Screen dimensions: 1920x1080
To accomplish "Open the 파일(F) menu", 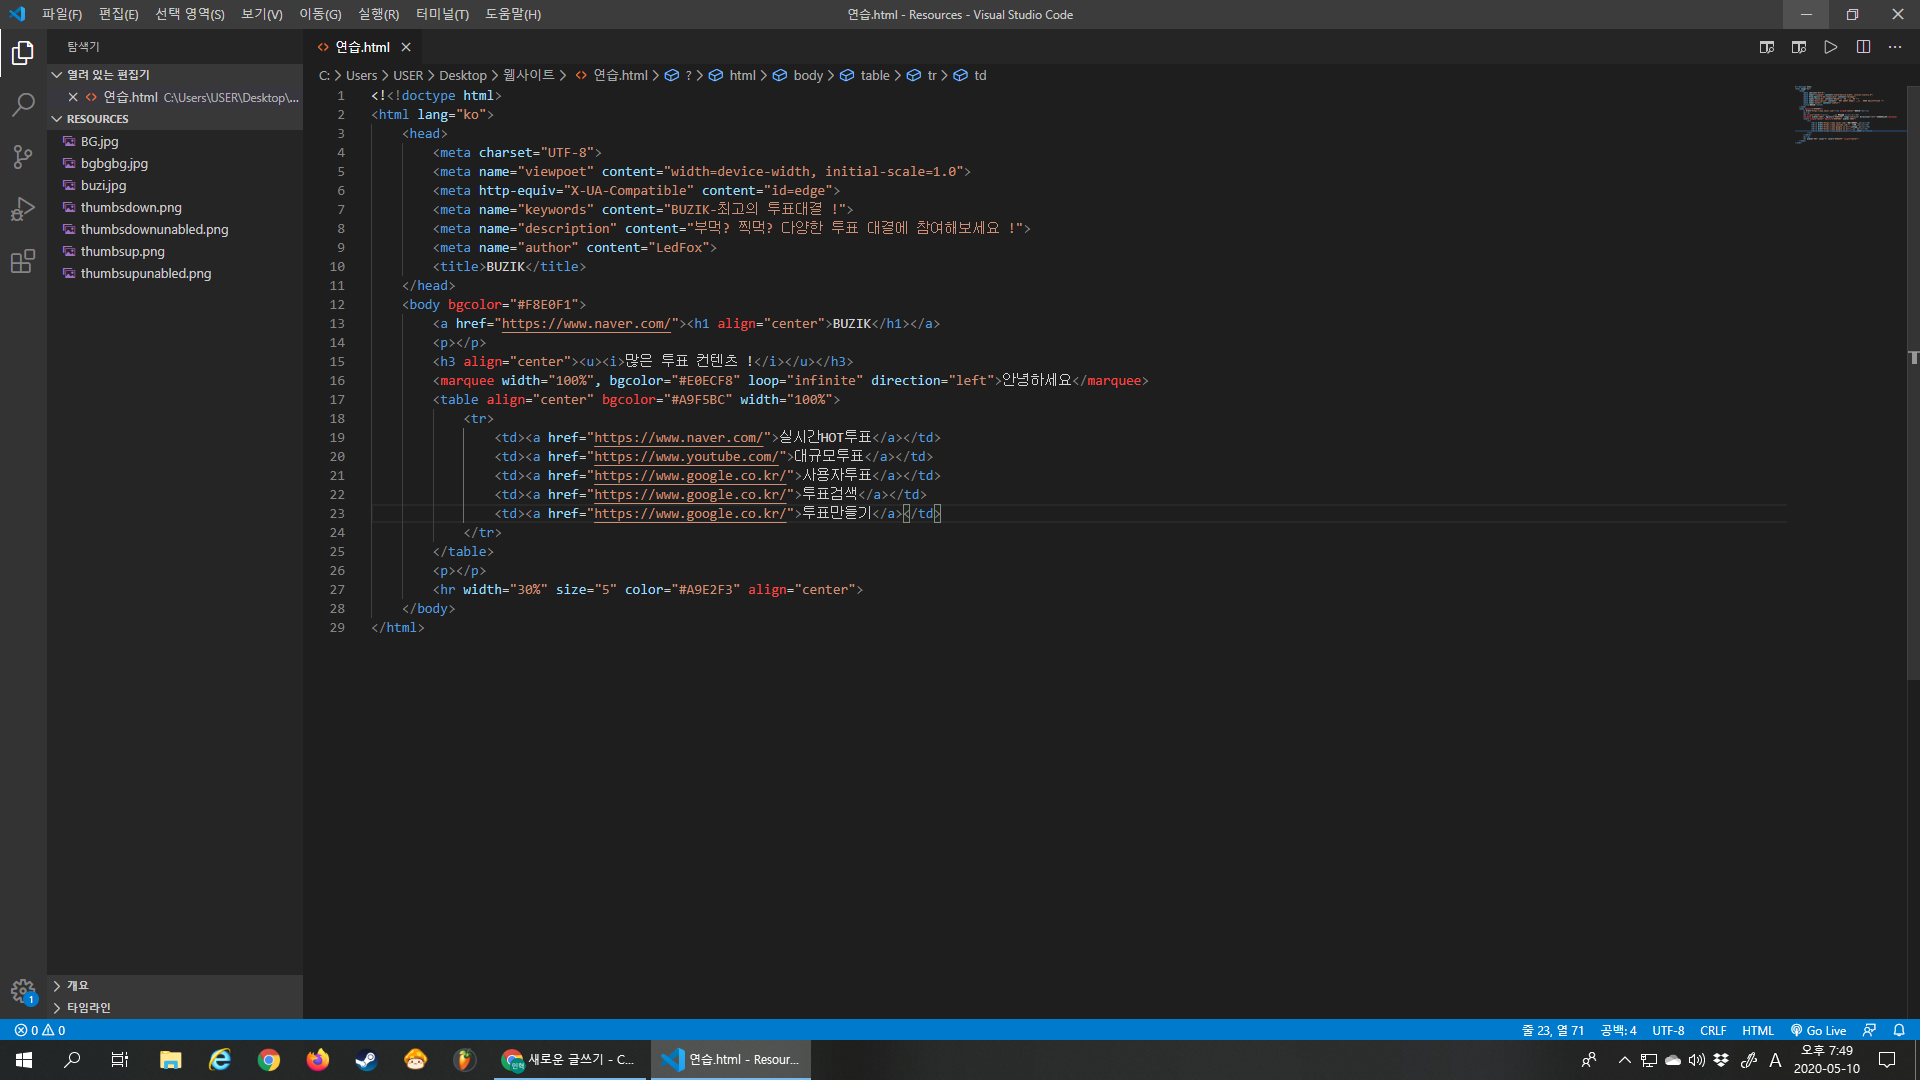I will click(x=62, y=14).
